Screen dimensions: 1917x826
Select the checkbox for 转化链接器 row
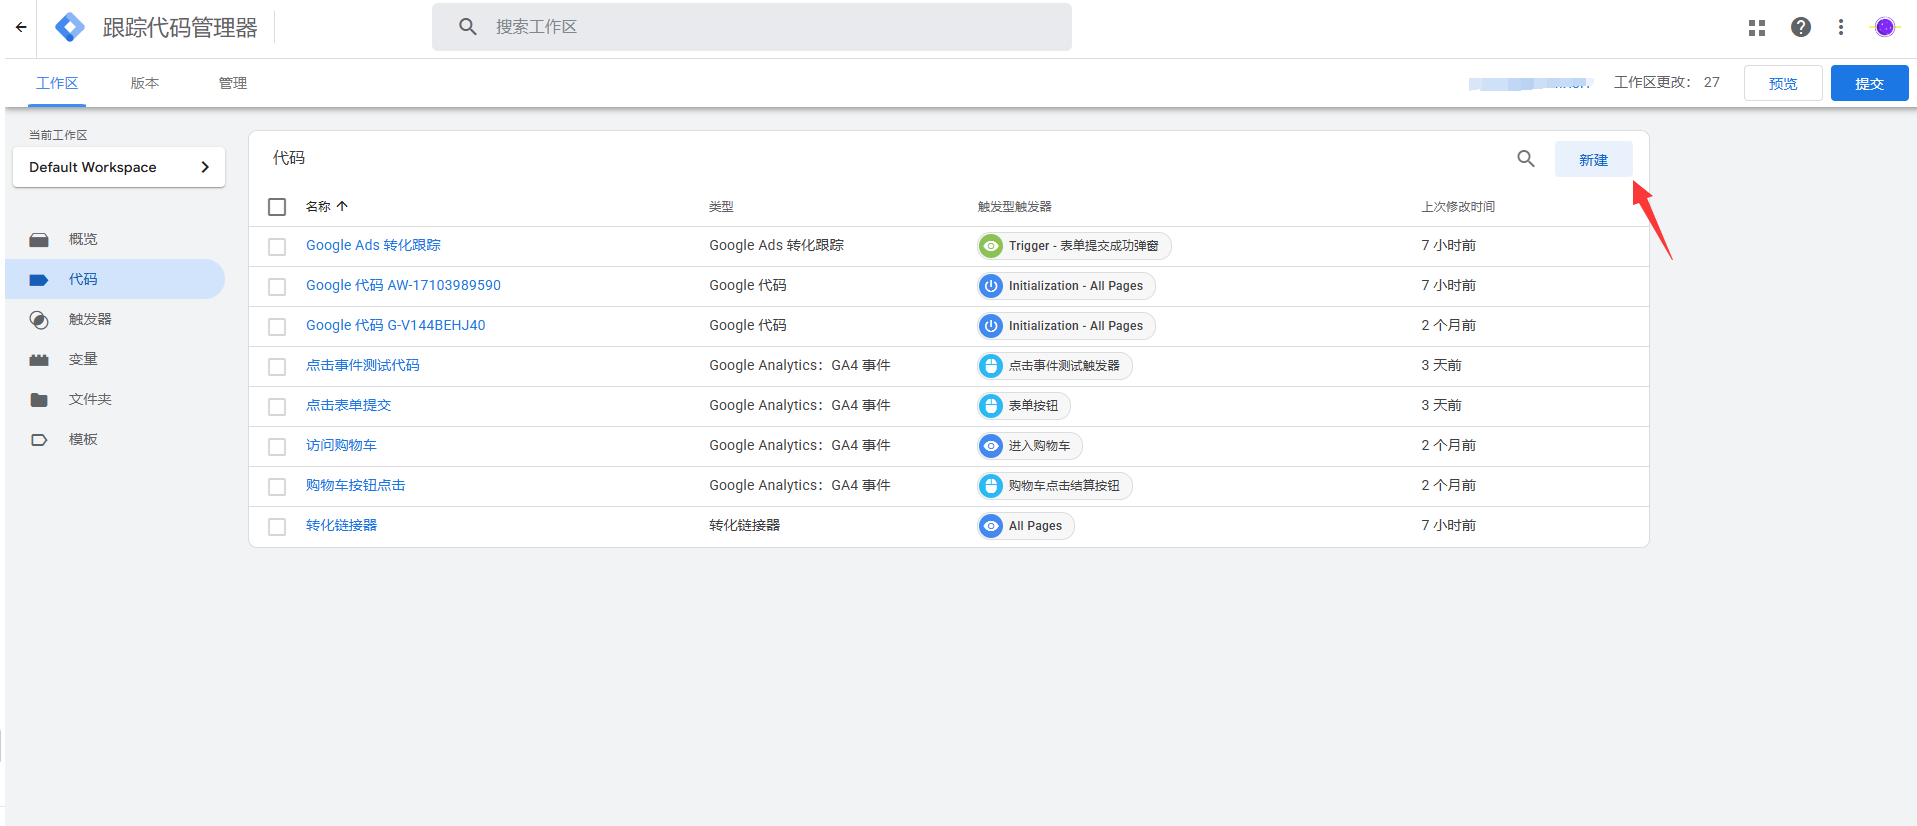[277, 527]
